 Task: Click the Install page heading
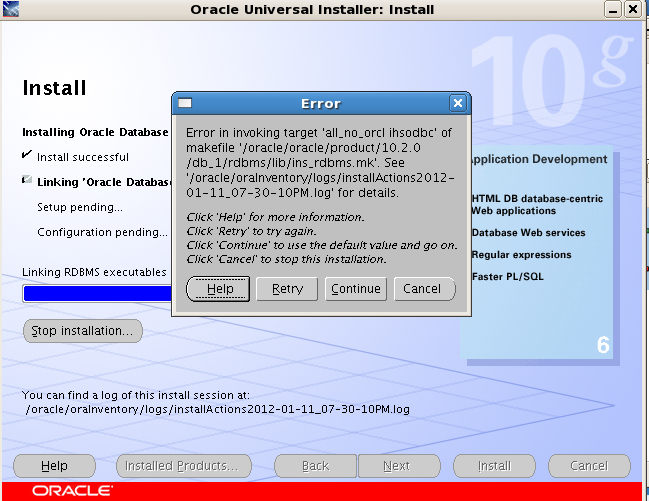[x=54, y=88]
